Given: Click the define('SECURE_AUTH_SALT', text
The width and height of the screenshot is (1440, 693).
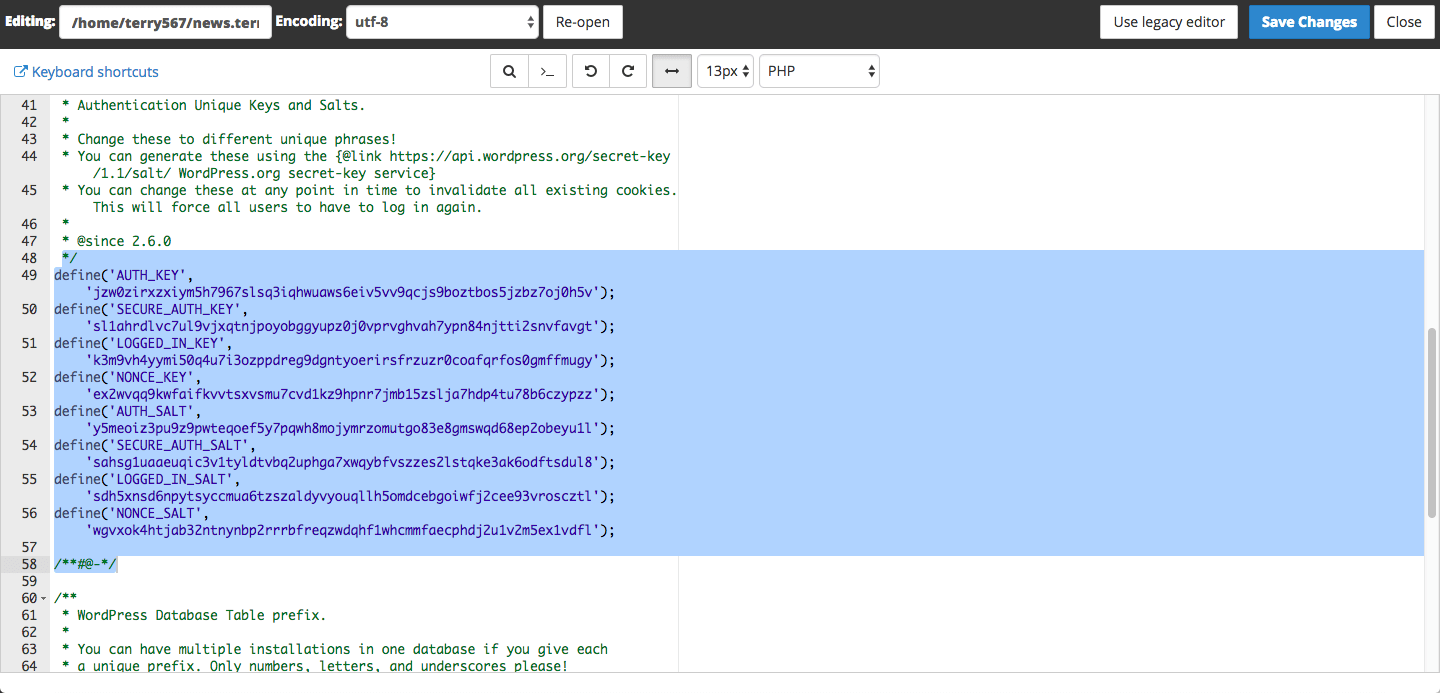Looking at the screenshot, I should click(155, 445).
